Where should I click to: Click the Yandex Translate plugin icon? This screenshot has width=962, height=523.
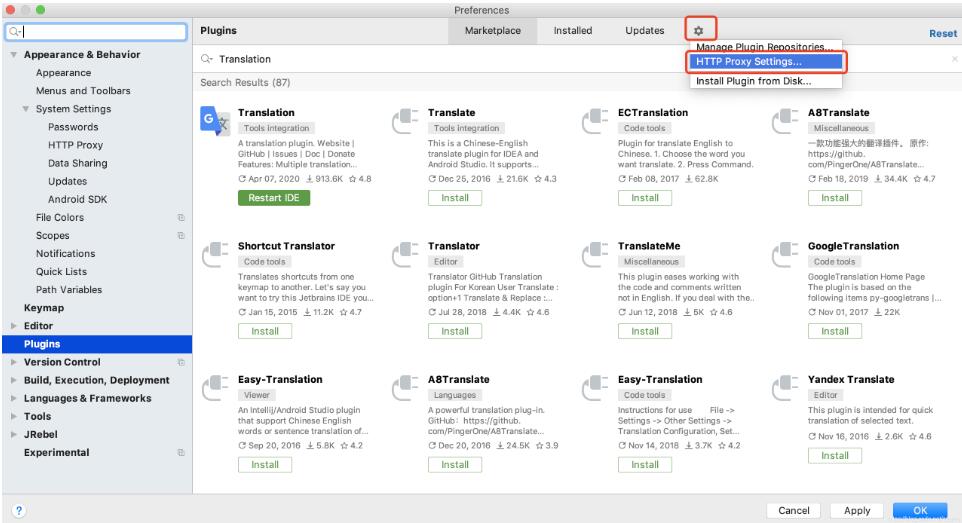pyautogui.click(x=784, y=388)
